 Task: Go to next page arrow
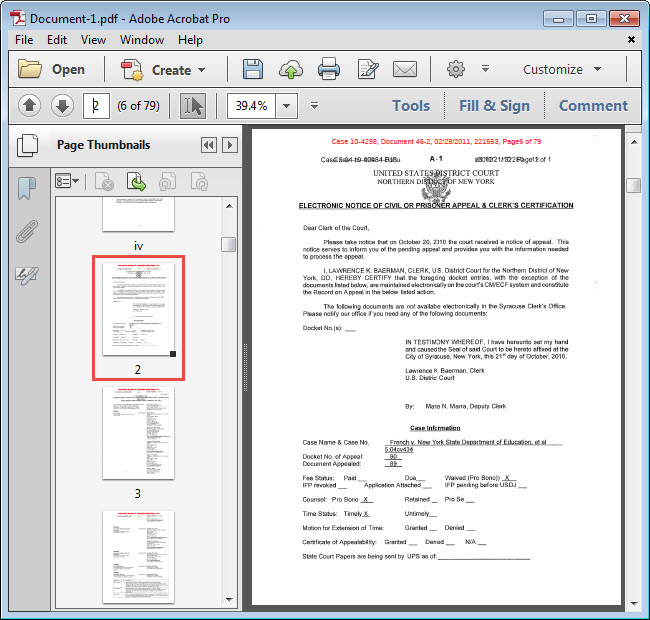tap(62, 105)
